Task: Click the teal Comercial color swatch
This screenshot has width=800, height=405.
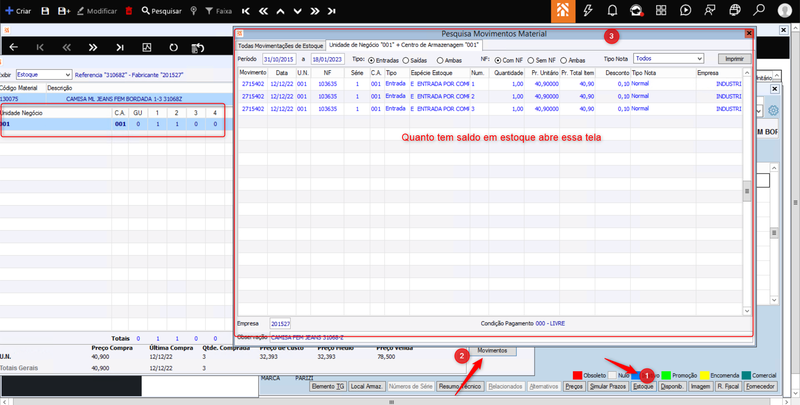Action: [746, 375]
